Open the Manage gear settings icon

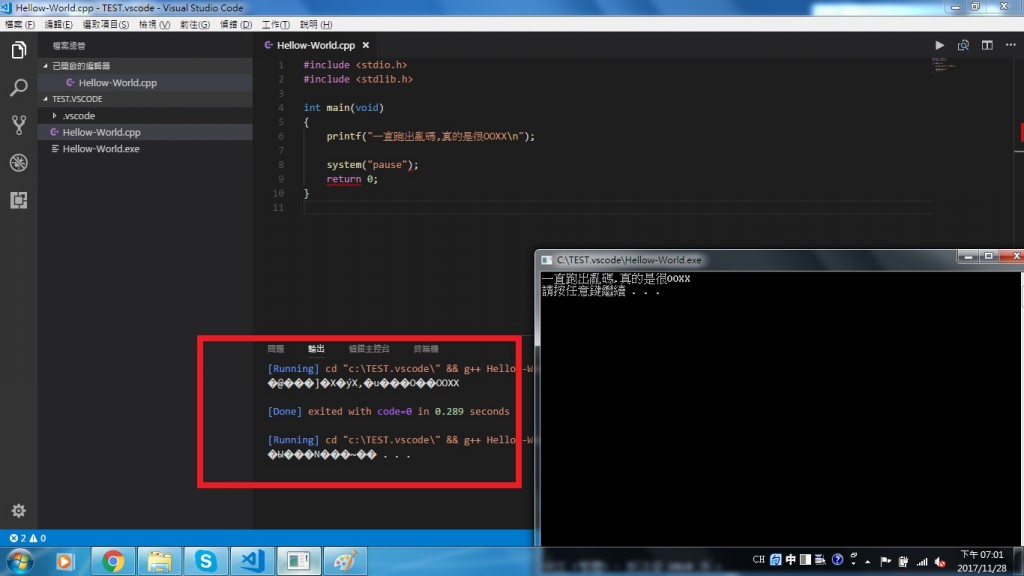pyautogui.click(x=18, y=511)
